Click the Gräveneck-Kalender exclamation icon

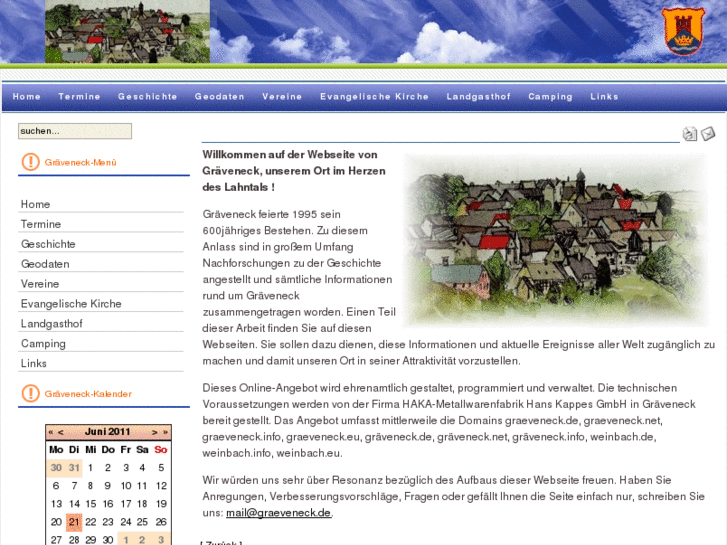(x=31, y=393)
